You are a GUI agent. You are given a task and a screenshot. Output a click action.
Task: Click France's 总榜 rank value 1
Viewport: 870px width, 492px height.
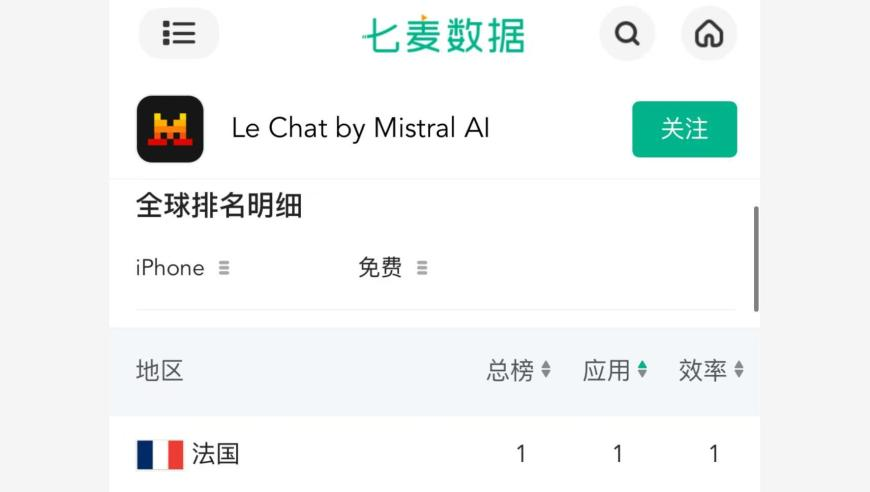(521, 454)
